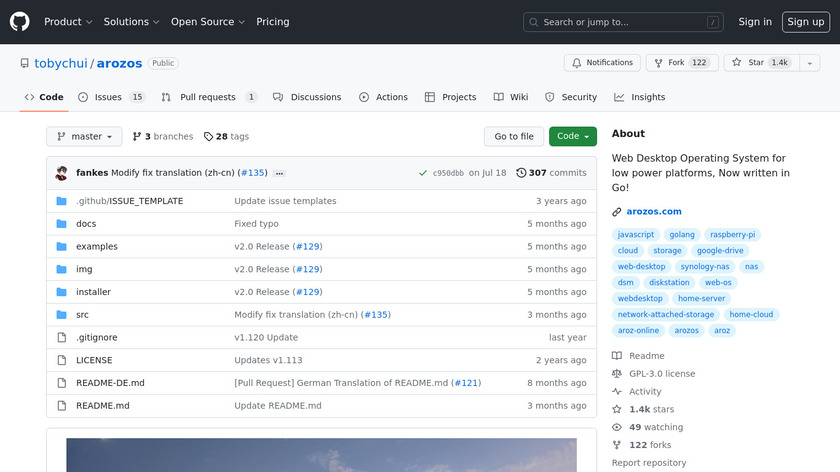Open the arozos.com website link

pyautogui.click(x=654, y=212)
